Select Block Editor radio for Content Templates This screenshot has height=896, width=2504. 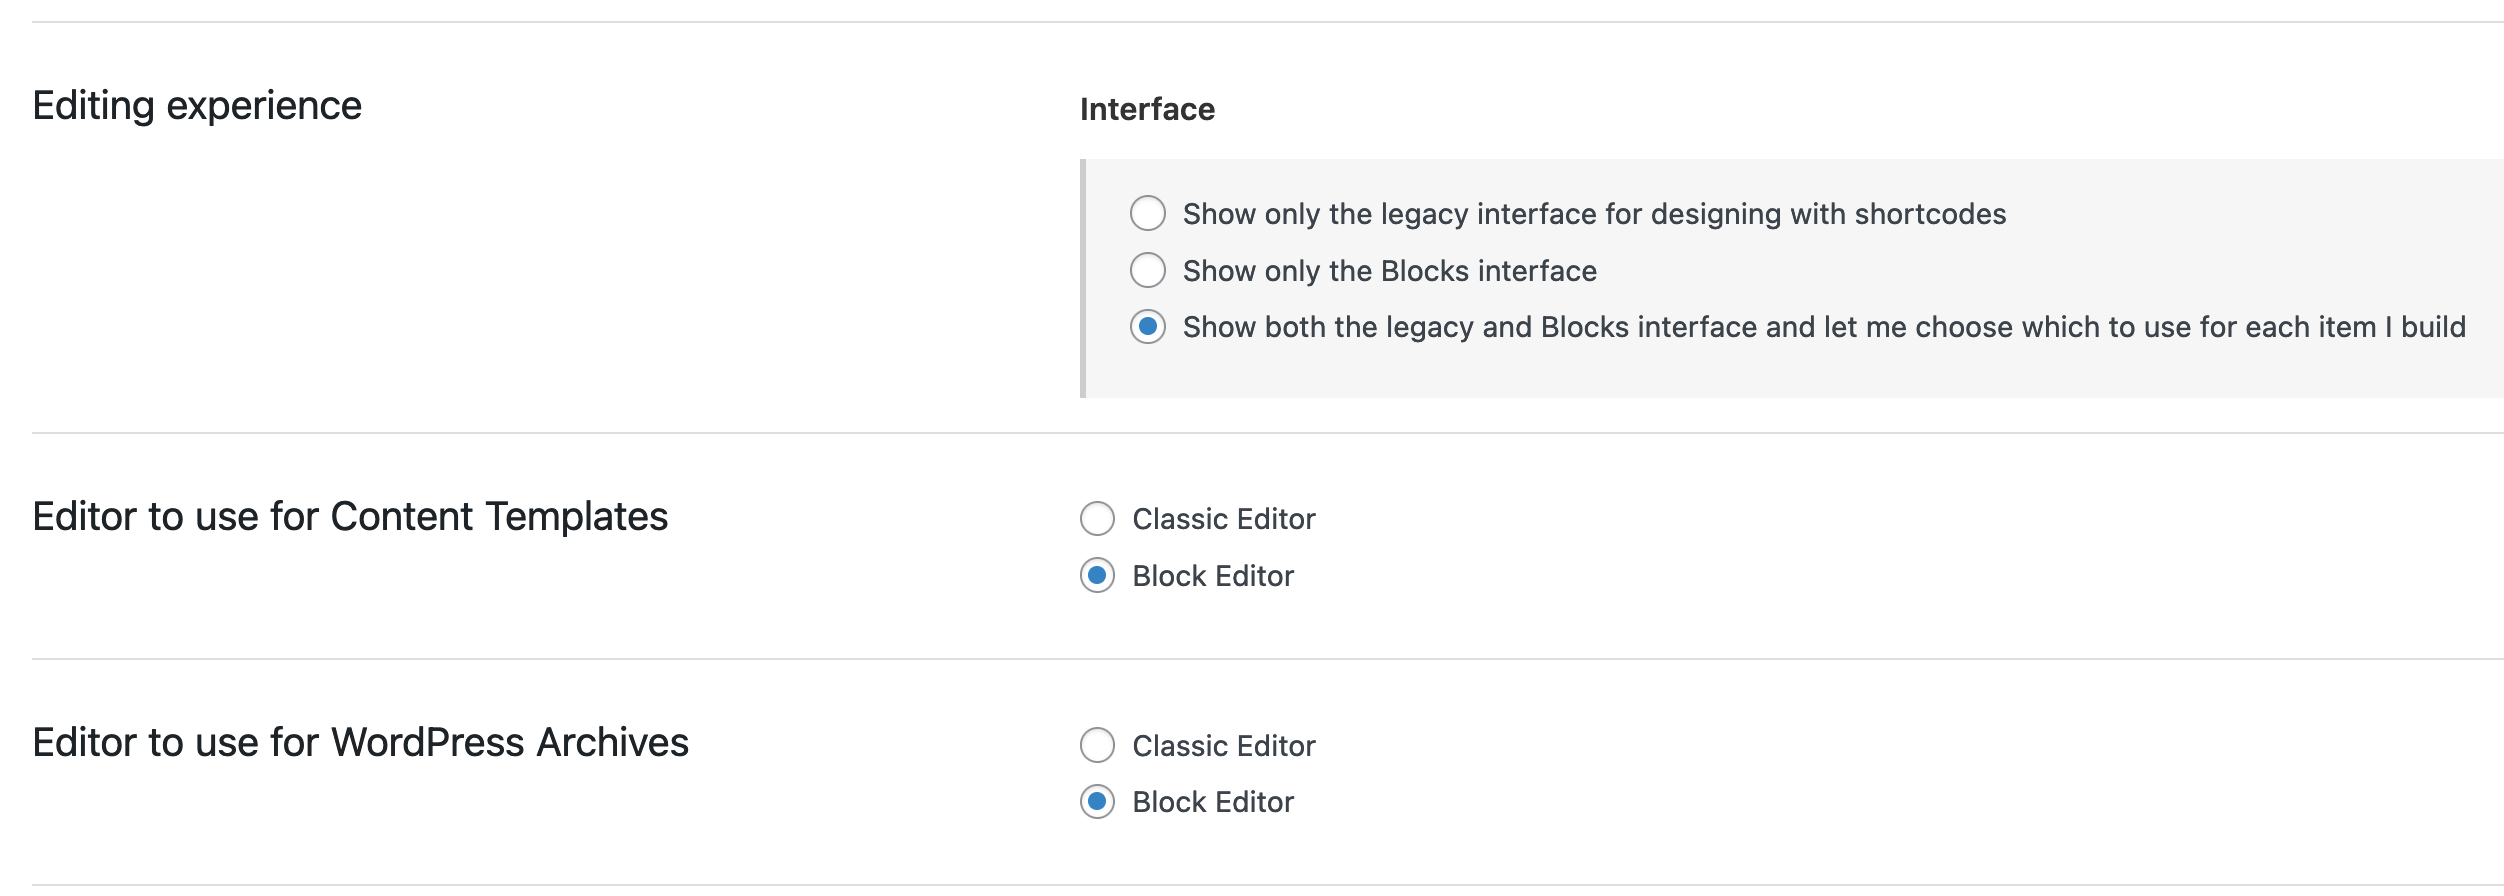point(1097,576)
